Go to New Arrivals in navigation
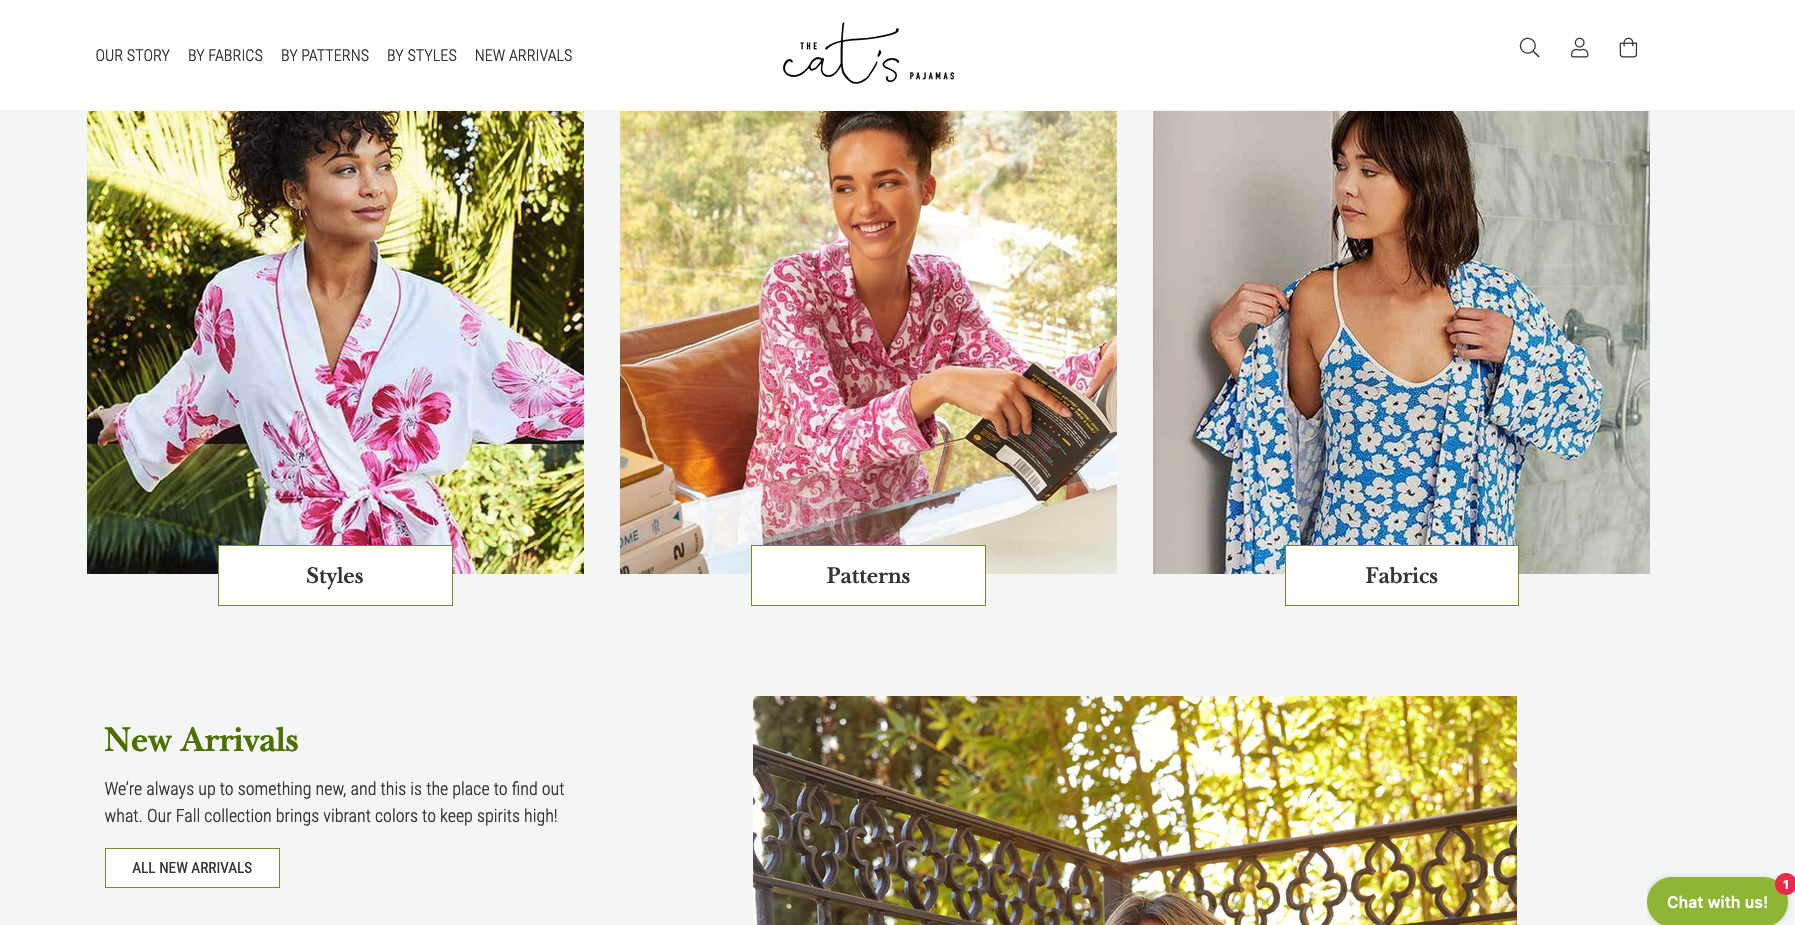This screenshot has height=925, width=1795. tap(523, 56)
